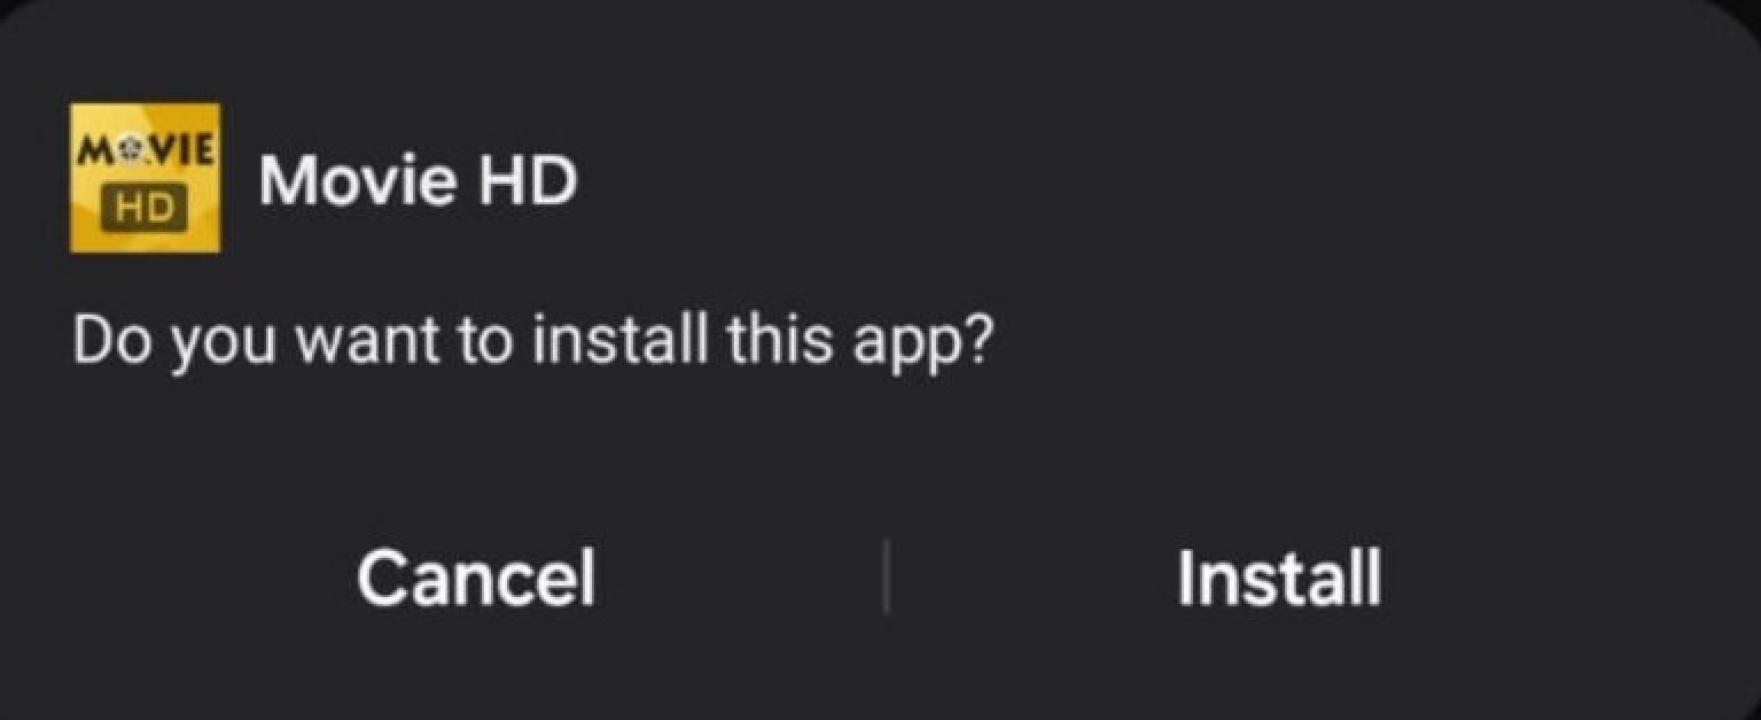This screenshot has height=720, width=1761.
Task: Click the divider between Cancel and Install
Action: [x=886, y=576]
